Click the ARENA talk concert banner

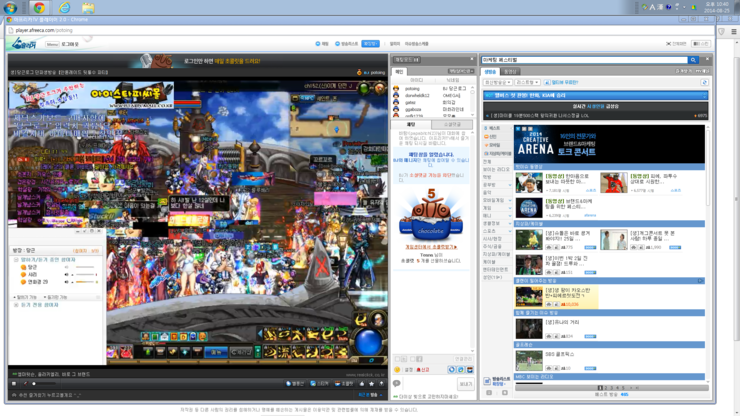click(x=609, y=144)
